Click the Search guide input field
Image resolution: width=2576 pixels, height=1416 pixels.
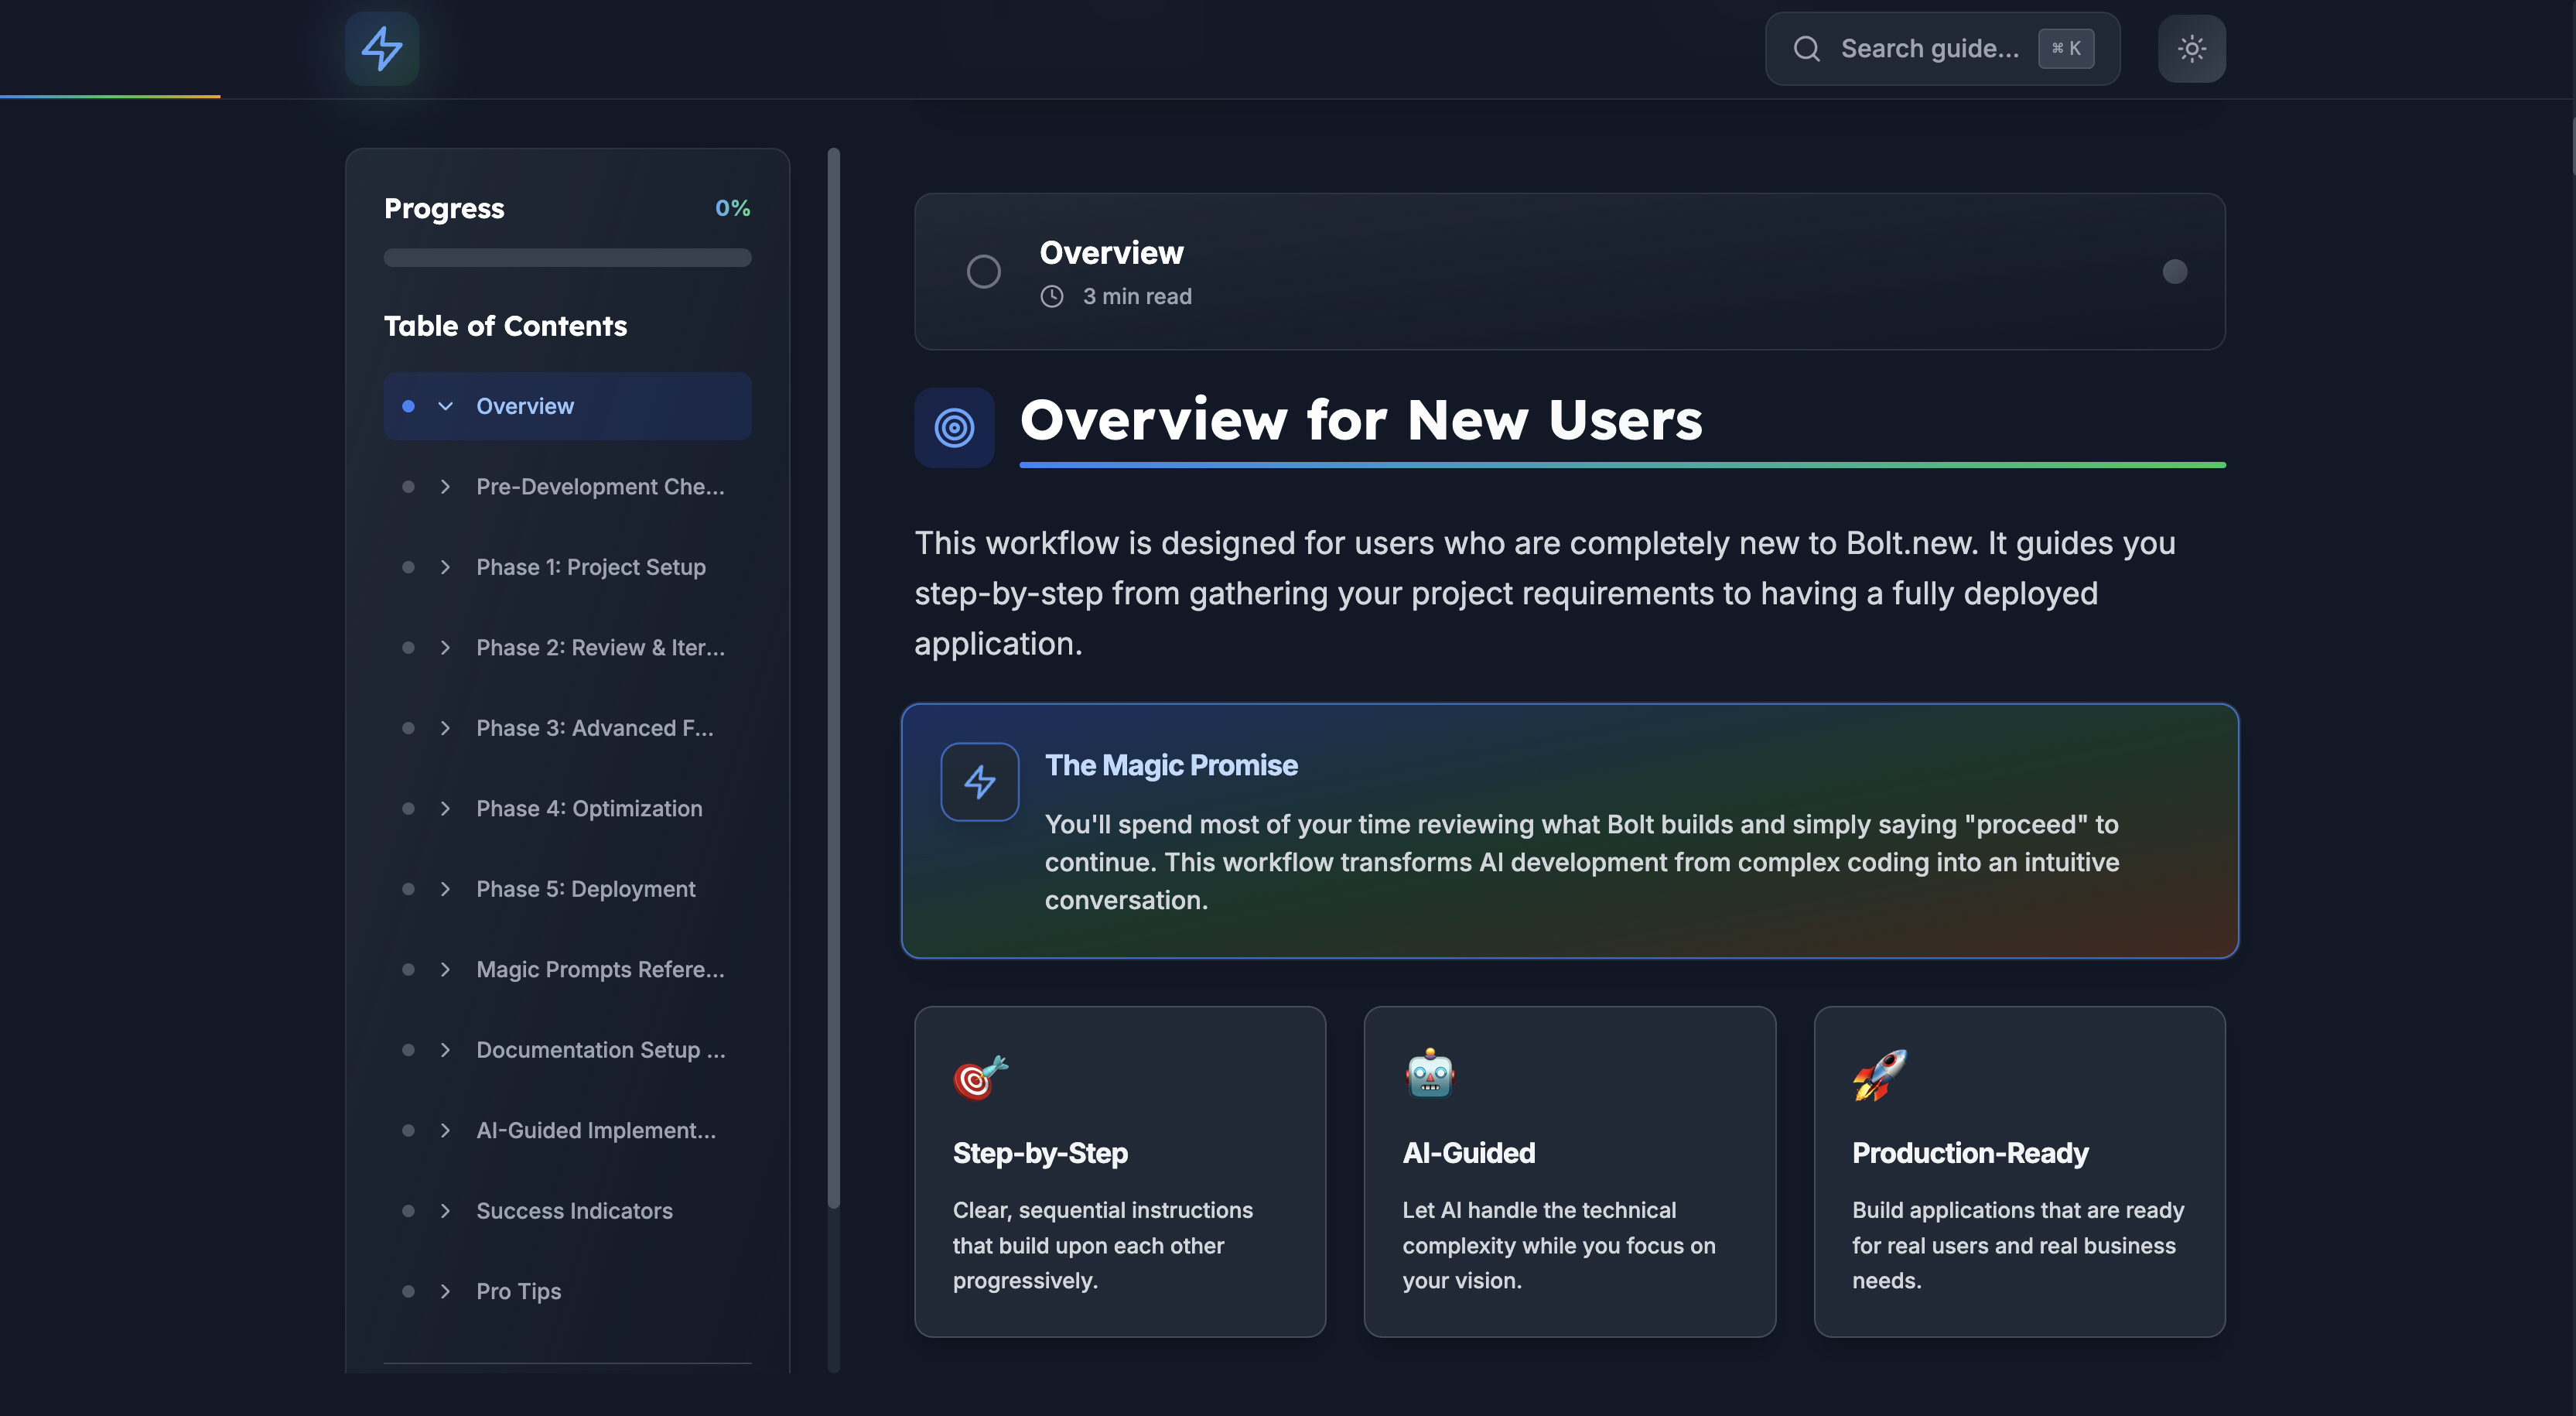1929,48
